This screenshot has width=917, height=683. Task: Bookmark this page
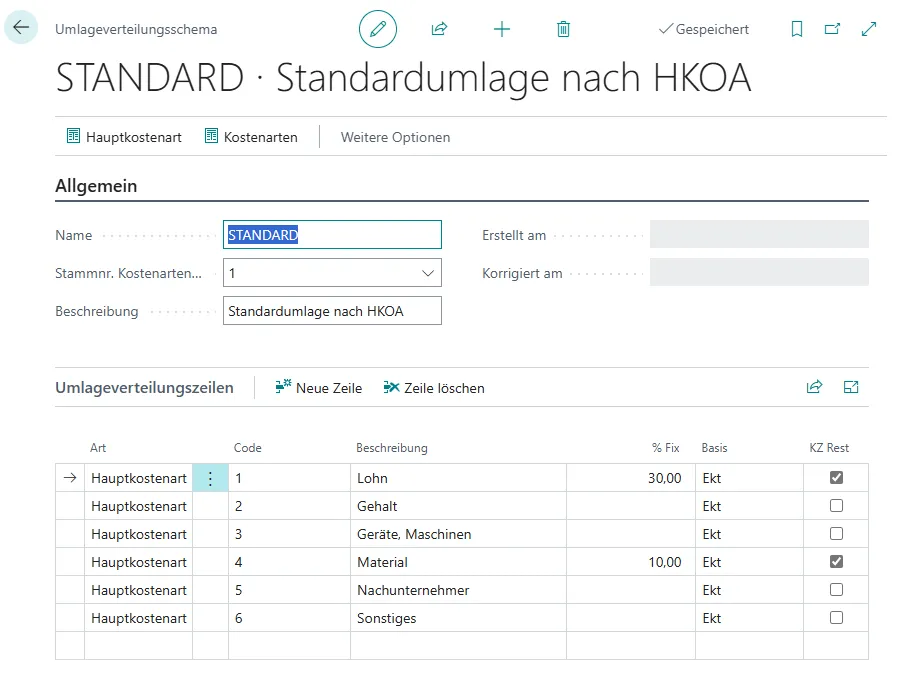click(x=796, y=29)
